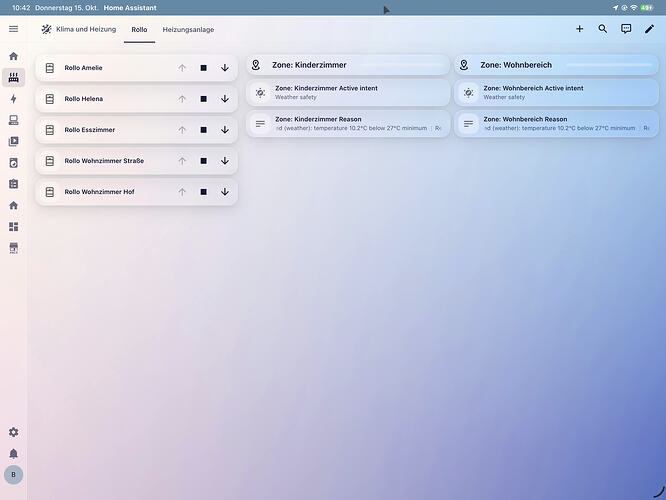Click Zone Kinderzimmer Active intent icon
Image resolution: width=666 pixels, height=500 pixels.
[260, 93]
